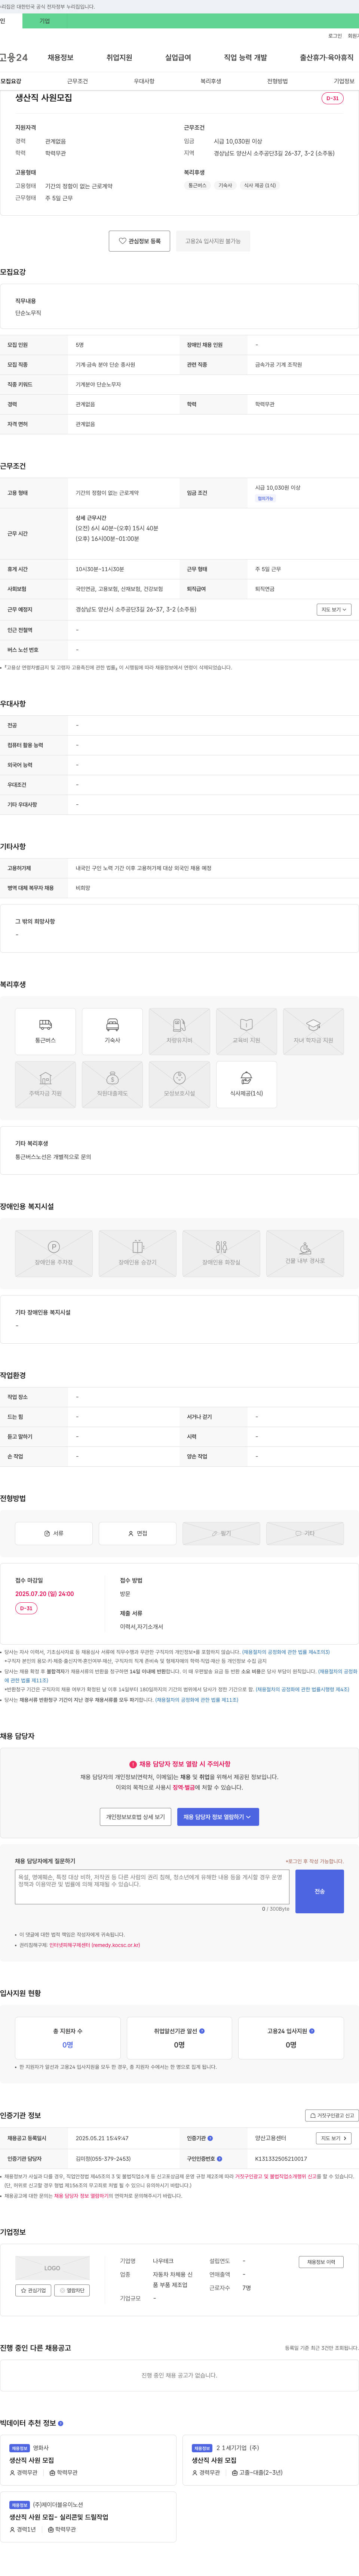Click the question textarea for 채용 담당자

pos(152,1887)
